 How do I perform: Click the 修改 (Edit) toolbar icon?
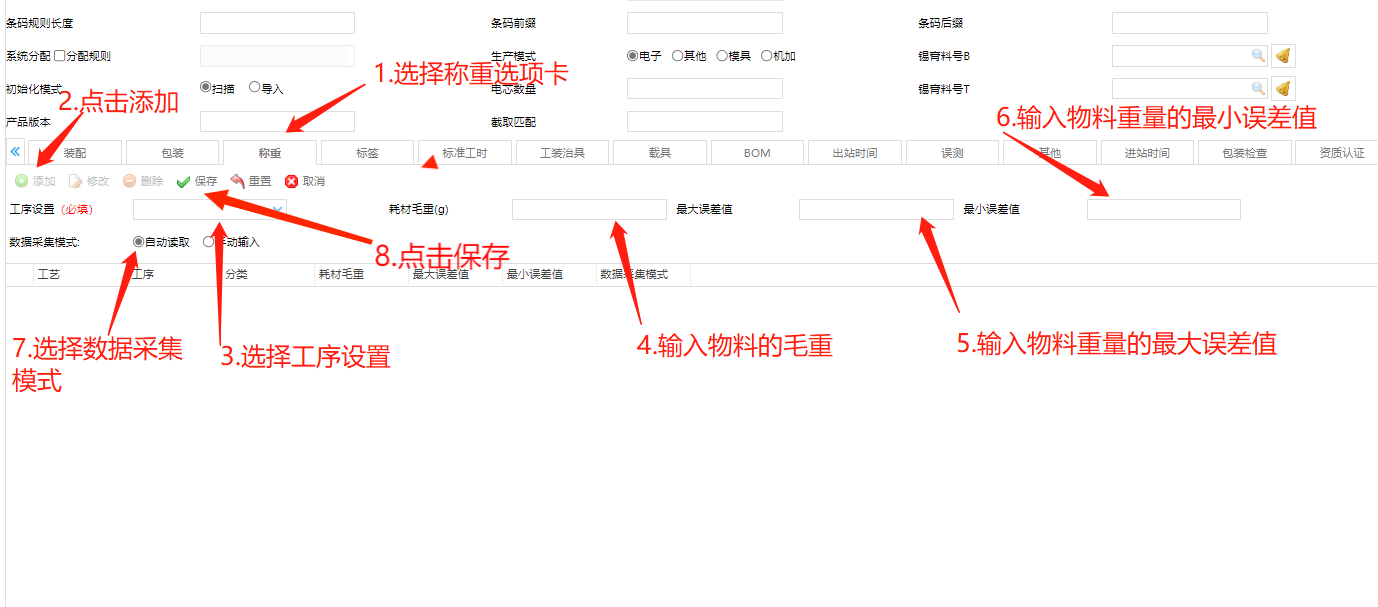(x=76, y=181)
